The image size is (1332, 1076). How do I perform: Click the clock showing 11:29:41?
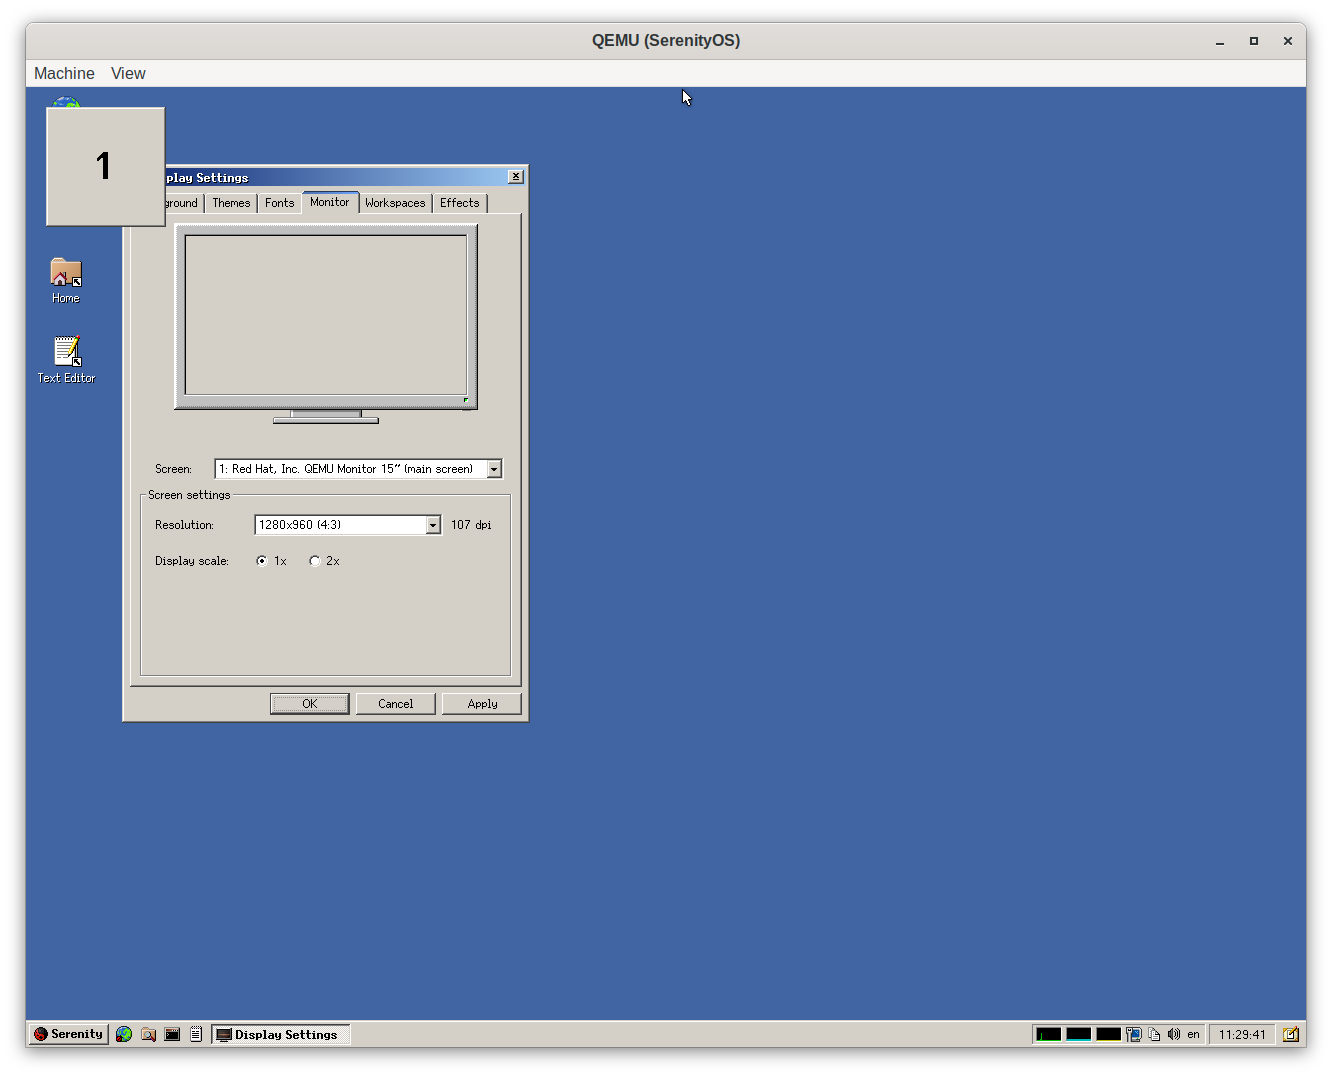pos(1241,1034)
